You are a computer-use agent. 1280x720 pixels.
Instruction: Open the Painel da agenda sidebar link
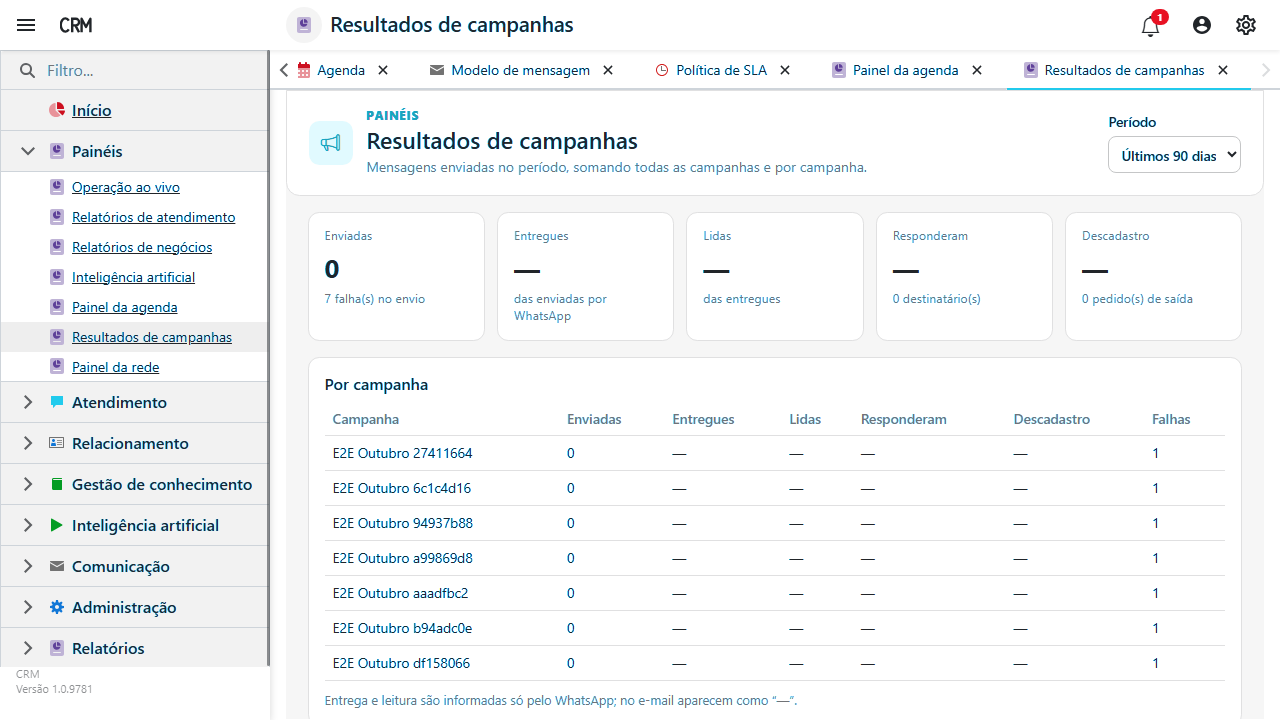[125, 307]
